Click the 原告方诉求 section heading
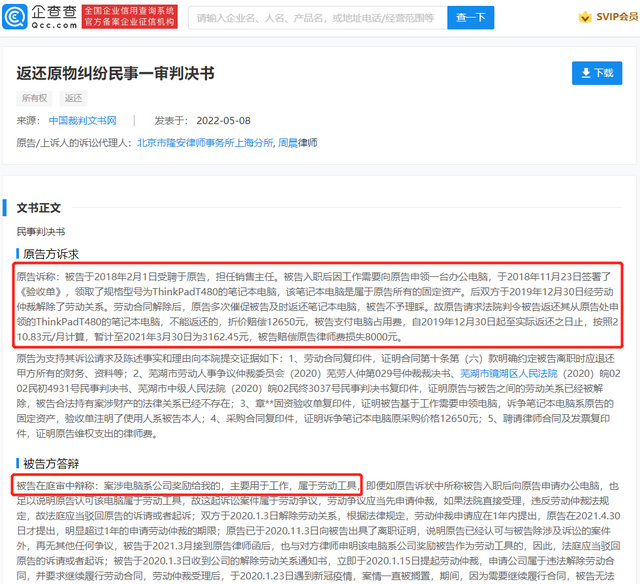The height and width of the screenshot is (584, 640). tap(50, 254)
